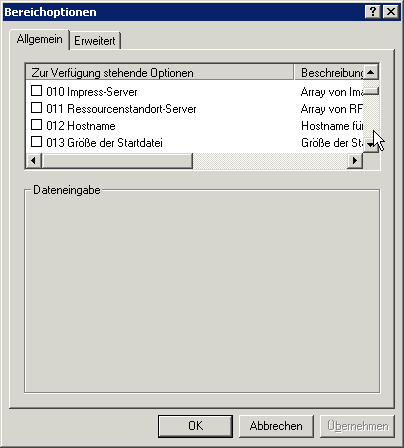Click the horizontal scrollbar thumb
Screen dimensions: 404x448
[x=117, y=161]
